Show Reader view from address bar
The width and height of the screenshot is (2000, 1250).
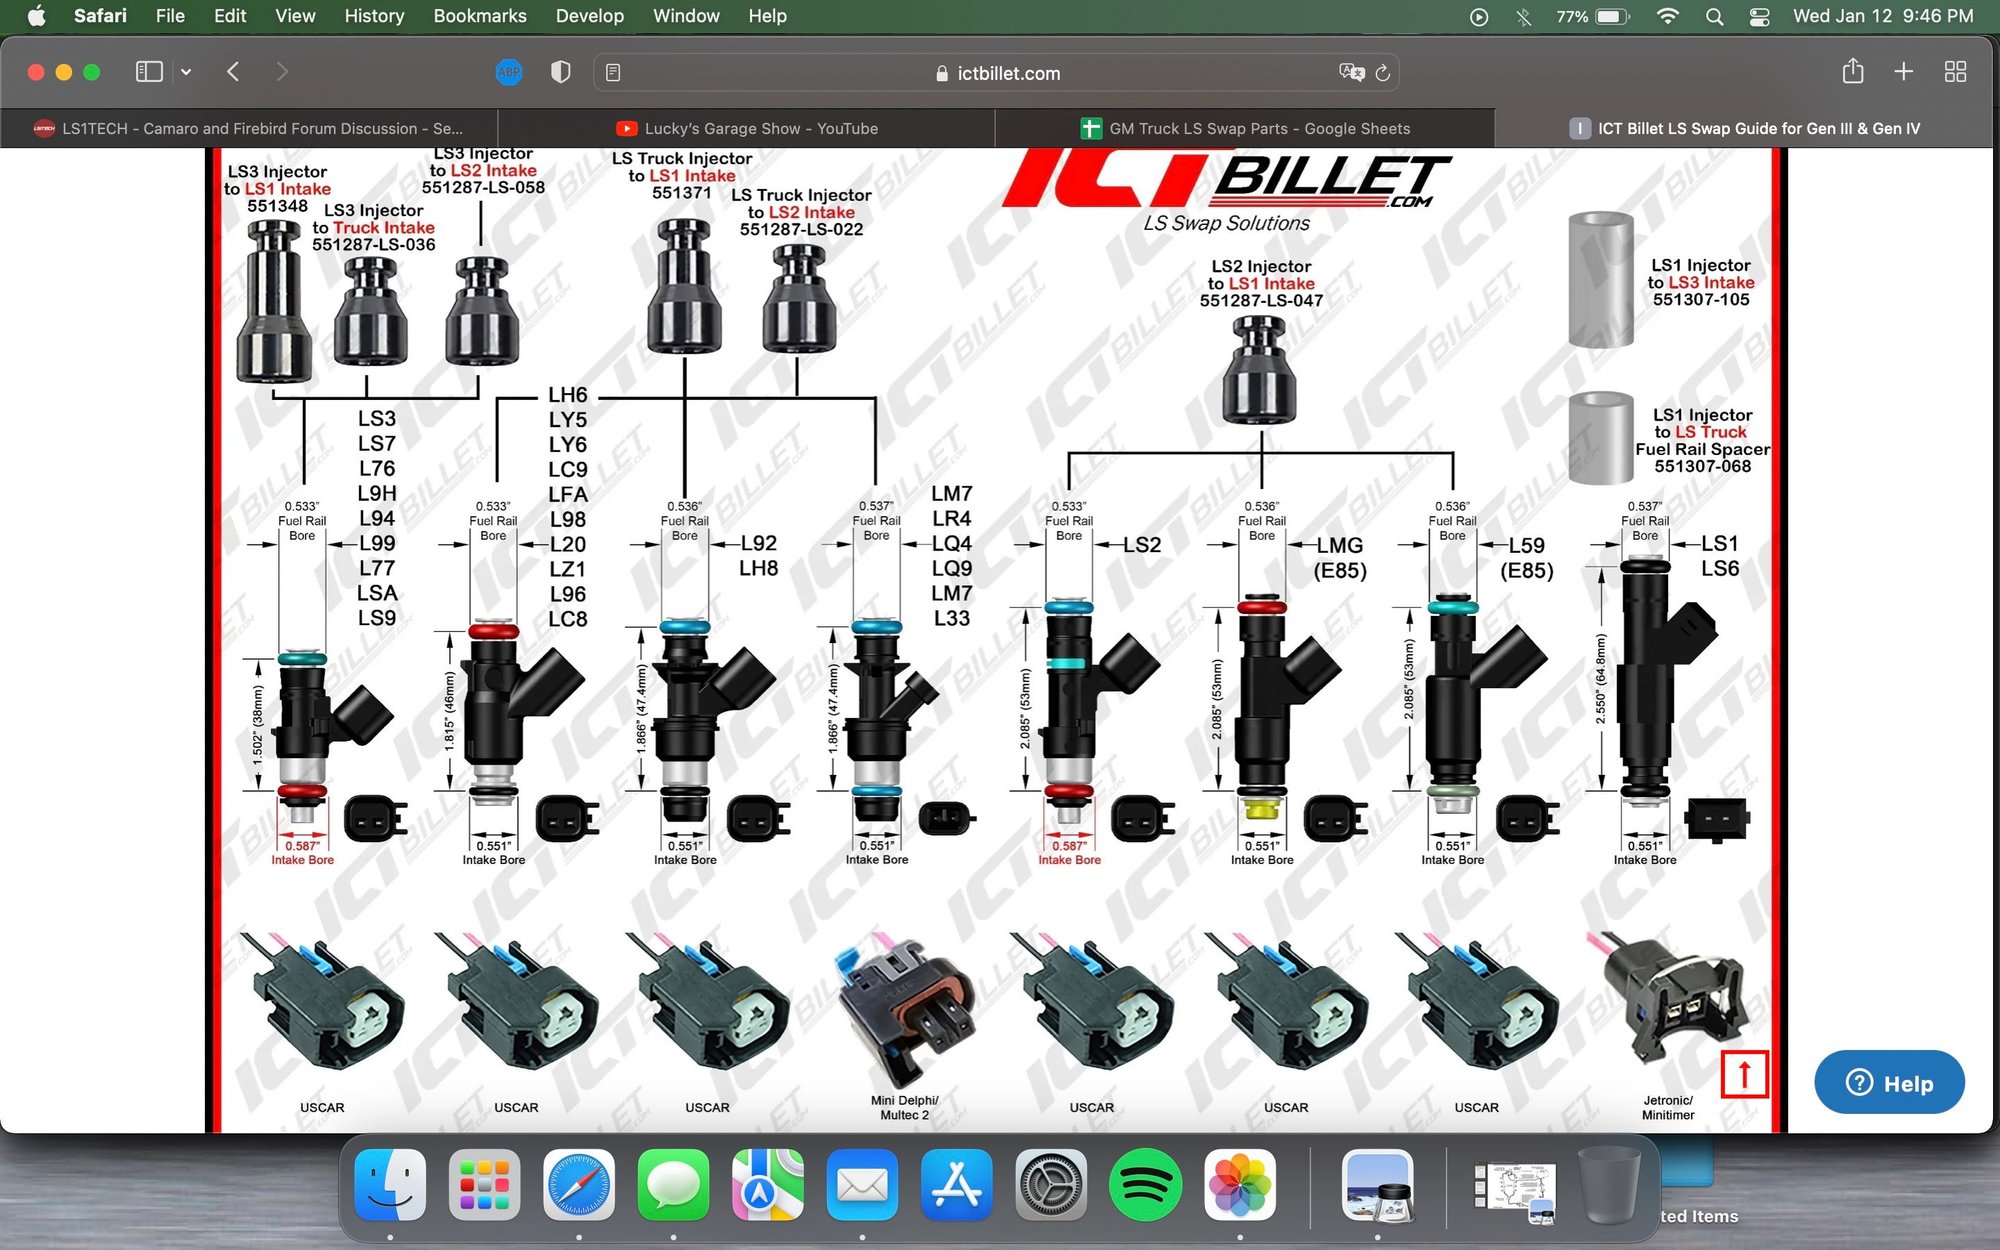pyautogui.click(x=613, y=72)
